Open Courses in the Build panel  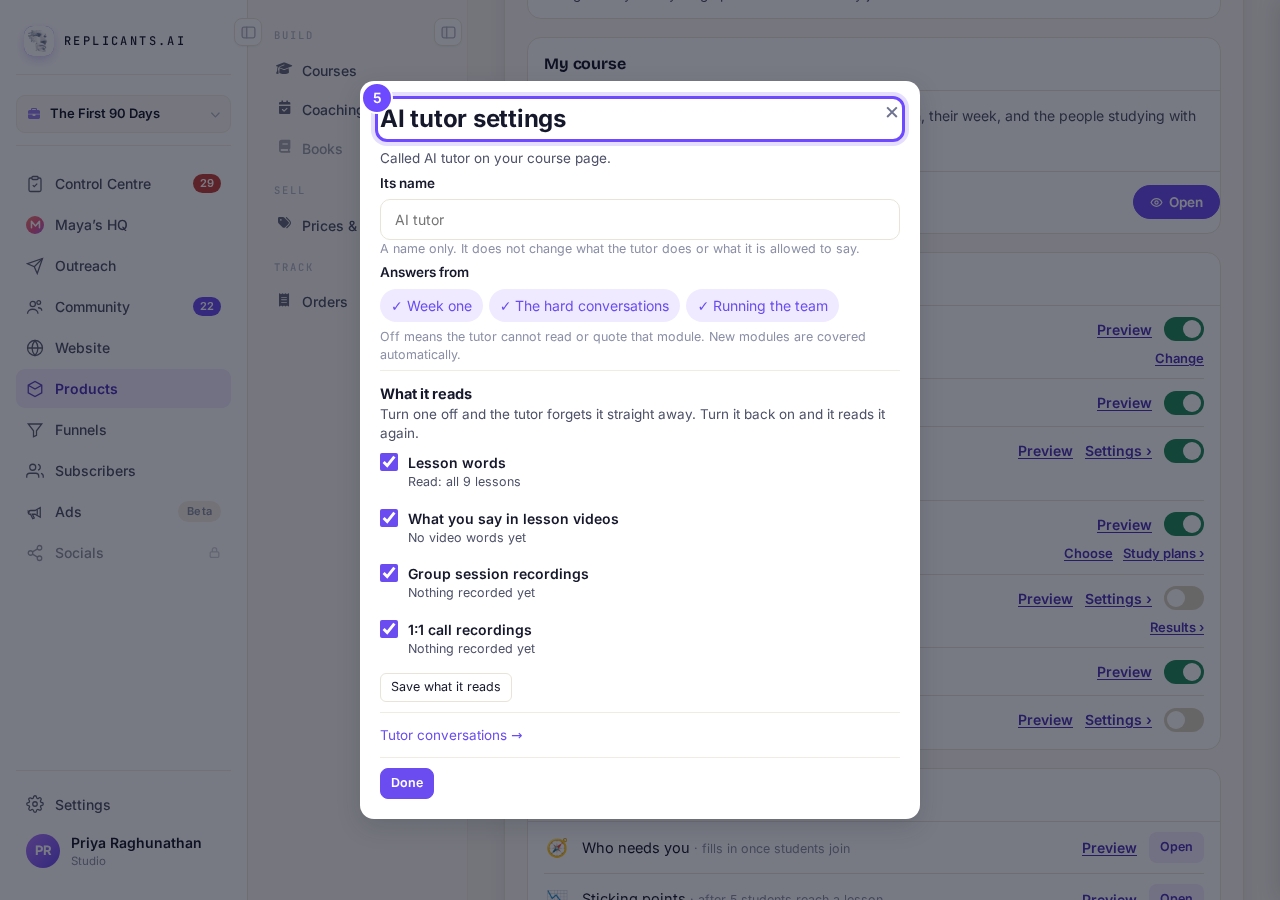(329, 71)
